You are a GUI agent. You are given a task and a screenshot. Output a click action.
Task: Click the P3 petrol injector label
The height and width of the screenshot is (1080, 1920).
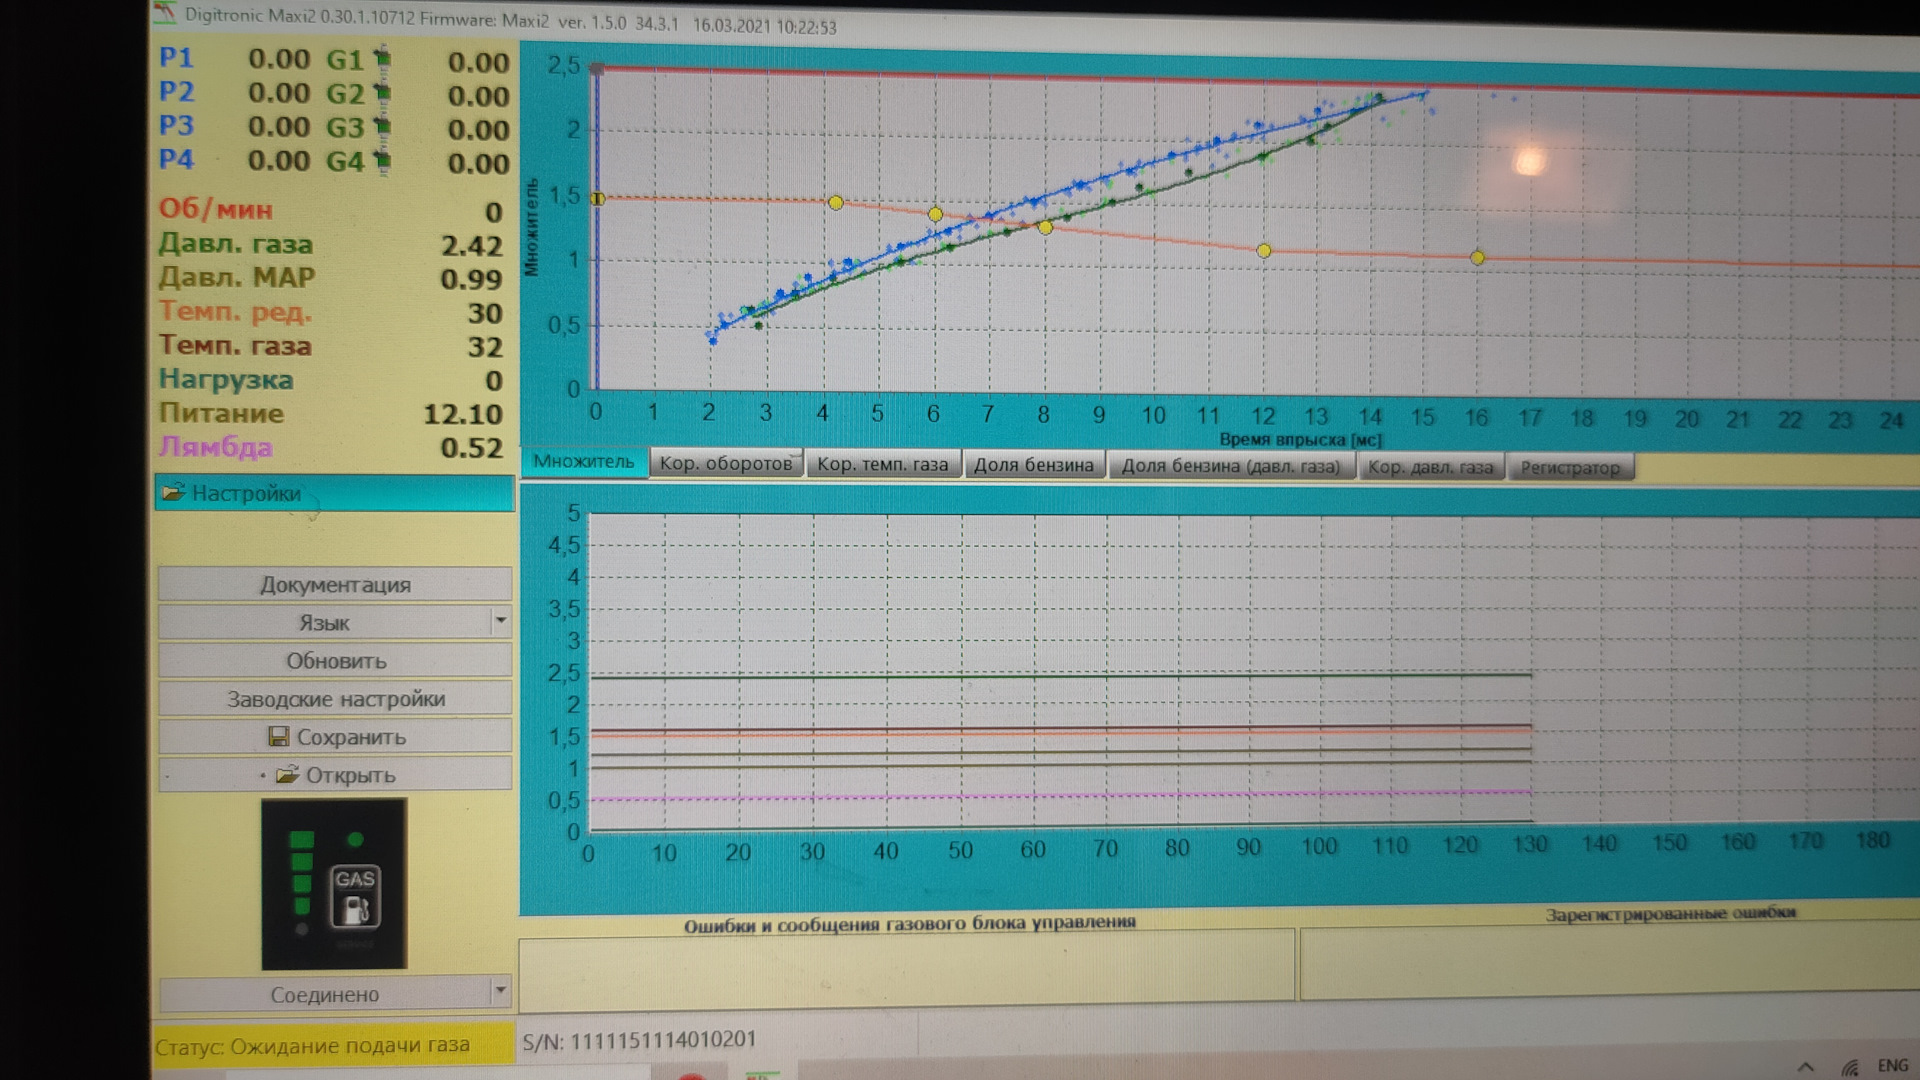(176, 126)
